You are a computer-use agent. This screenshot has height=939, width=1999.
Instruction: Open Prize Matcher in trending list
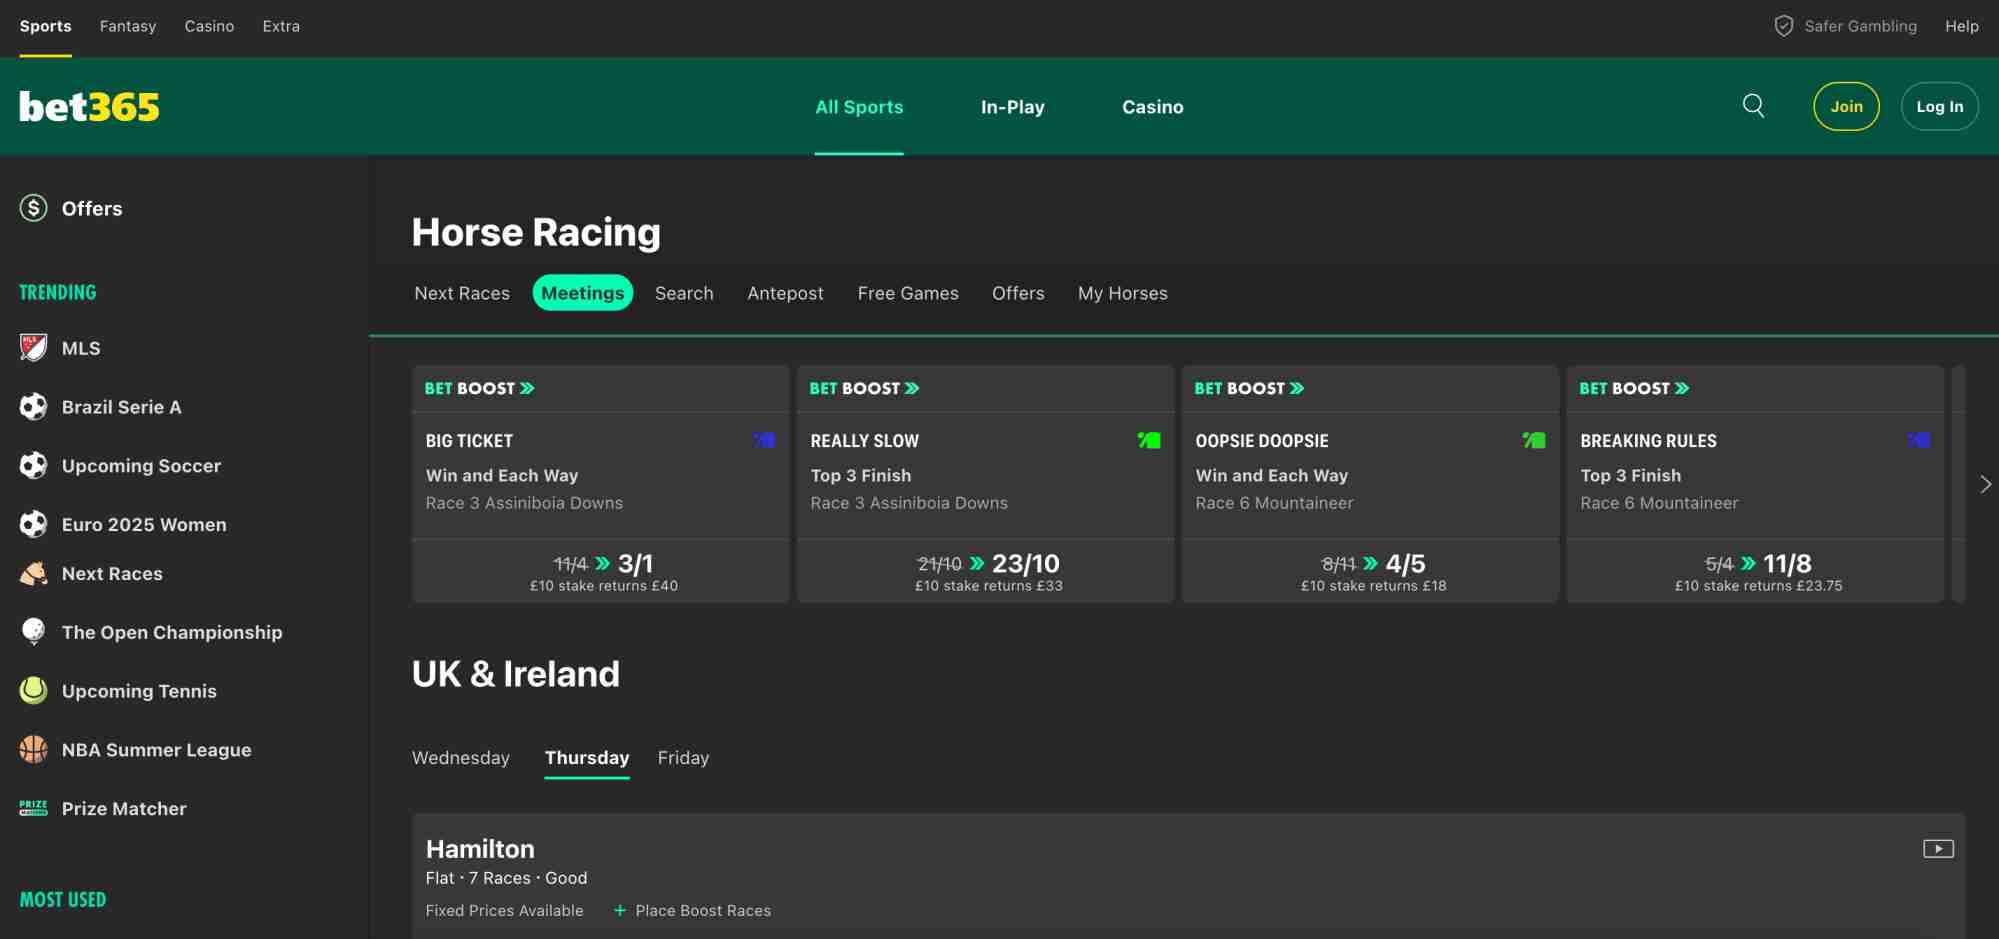point(124,808)
